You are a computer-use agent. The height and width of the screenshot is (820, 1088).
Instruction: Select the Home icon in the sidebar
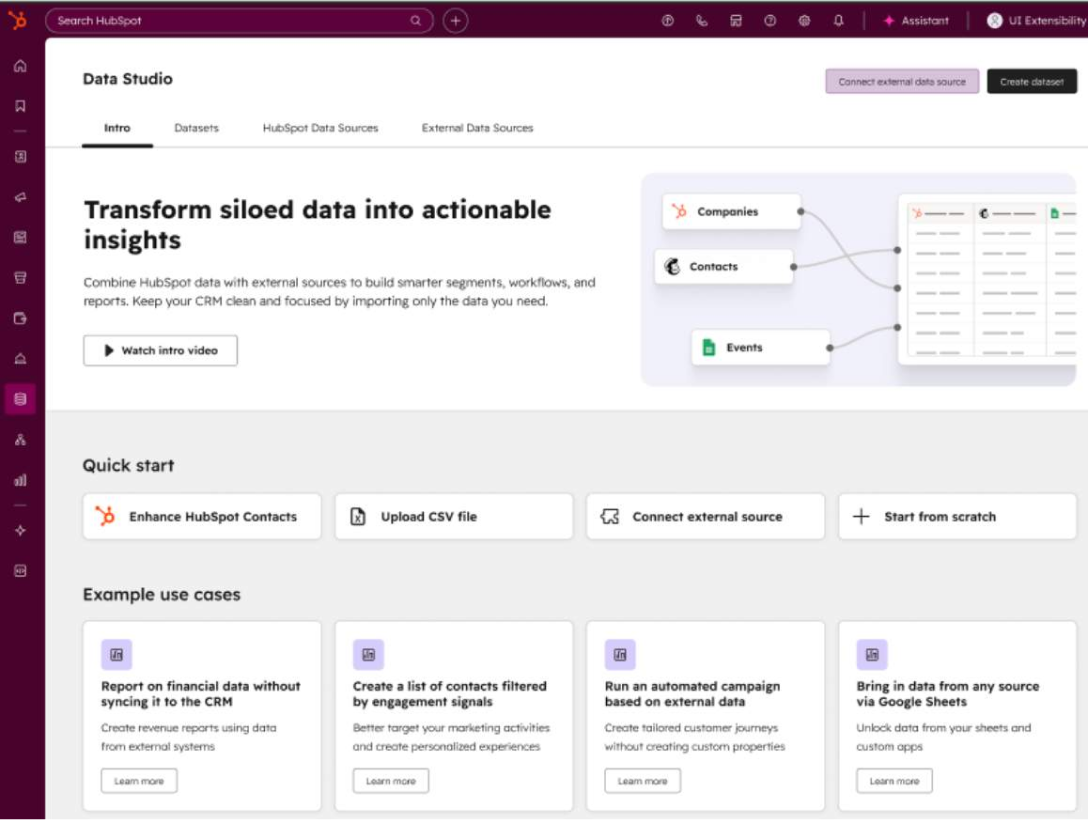coord(19,65)
